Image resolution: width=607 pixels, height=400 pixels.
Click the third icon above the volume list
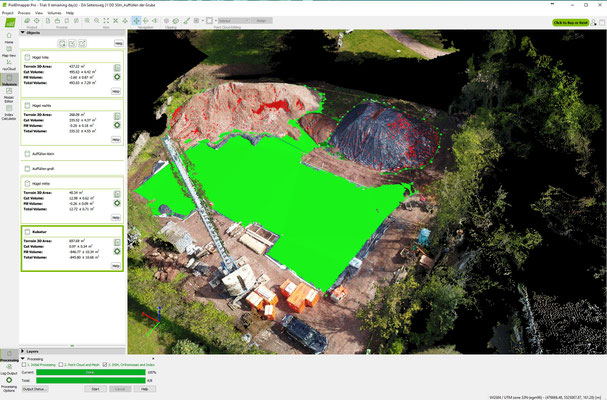pyautogui.click(x=82, y=43)
